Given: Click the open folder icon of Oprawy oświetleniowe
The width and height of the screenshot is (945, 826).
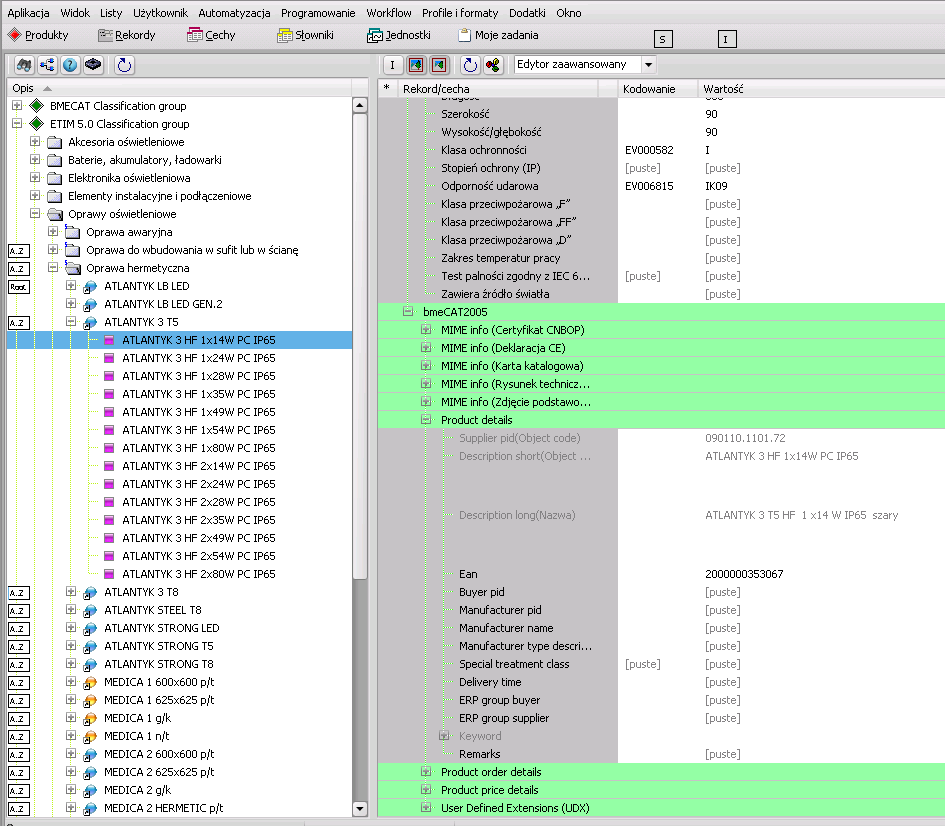Looking at the screenshot, I should point(55,214).
